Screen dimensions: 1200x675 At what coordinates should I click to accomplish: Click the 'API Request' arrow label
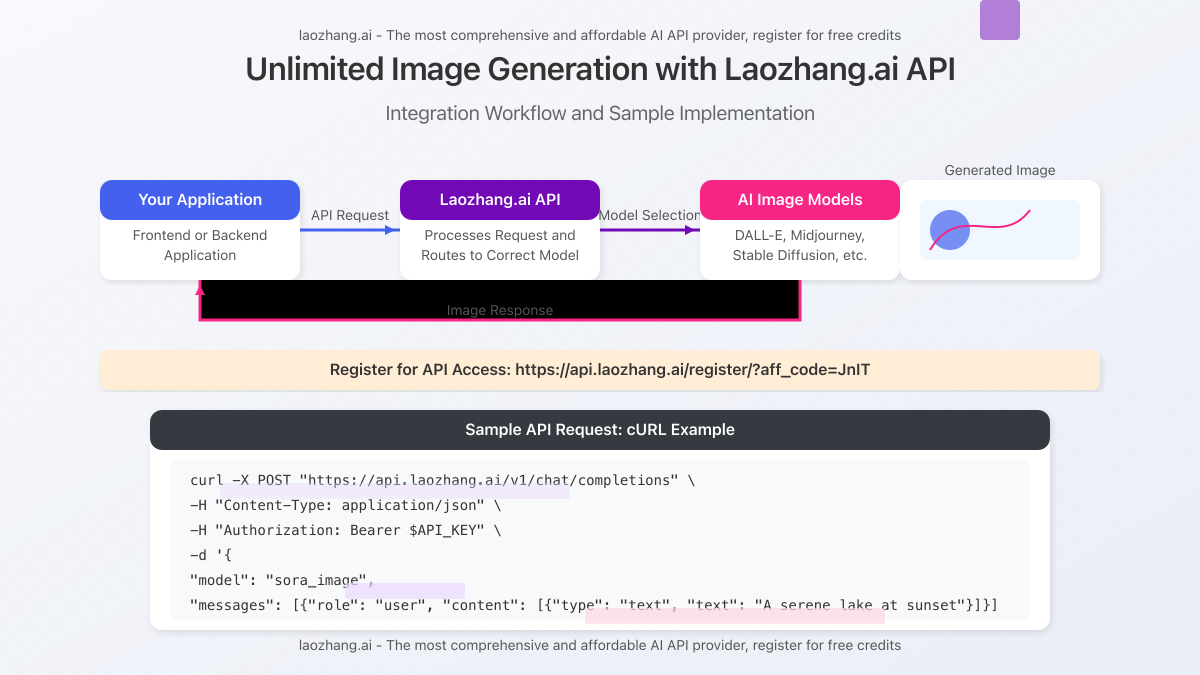350,215
